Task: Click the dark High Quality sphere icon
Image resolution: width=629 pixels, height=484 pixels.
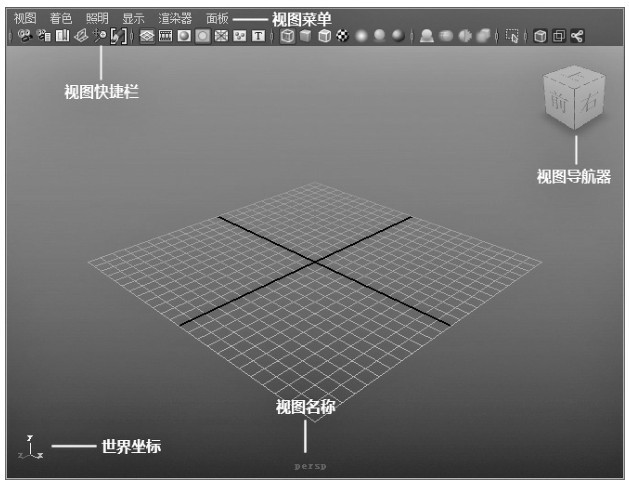Action: point(398,36)
